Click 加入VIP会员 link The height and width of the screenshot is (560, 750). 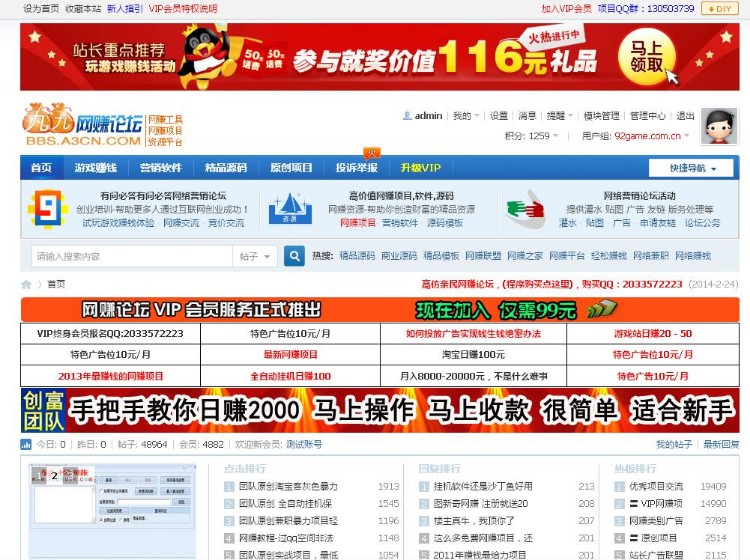point(566,8)
